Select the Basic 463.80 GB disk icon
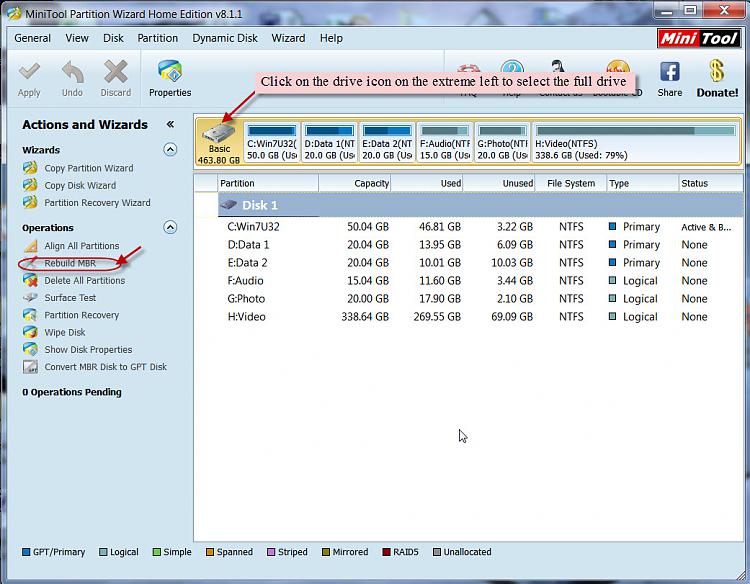The width and height of the screenshot is (750, 584). click(219, 143)
